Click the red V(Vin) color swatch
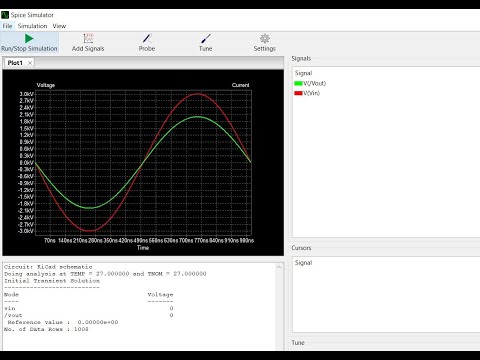Screen dimensions: 480x360 [x=298, y=93]
